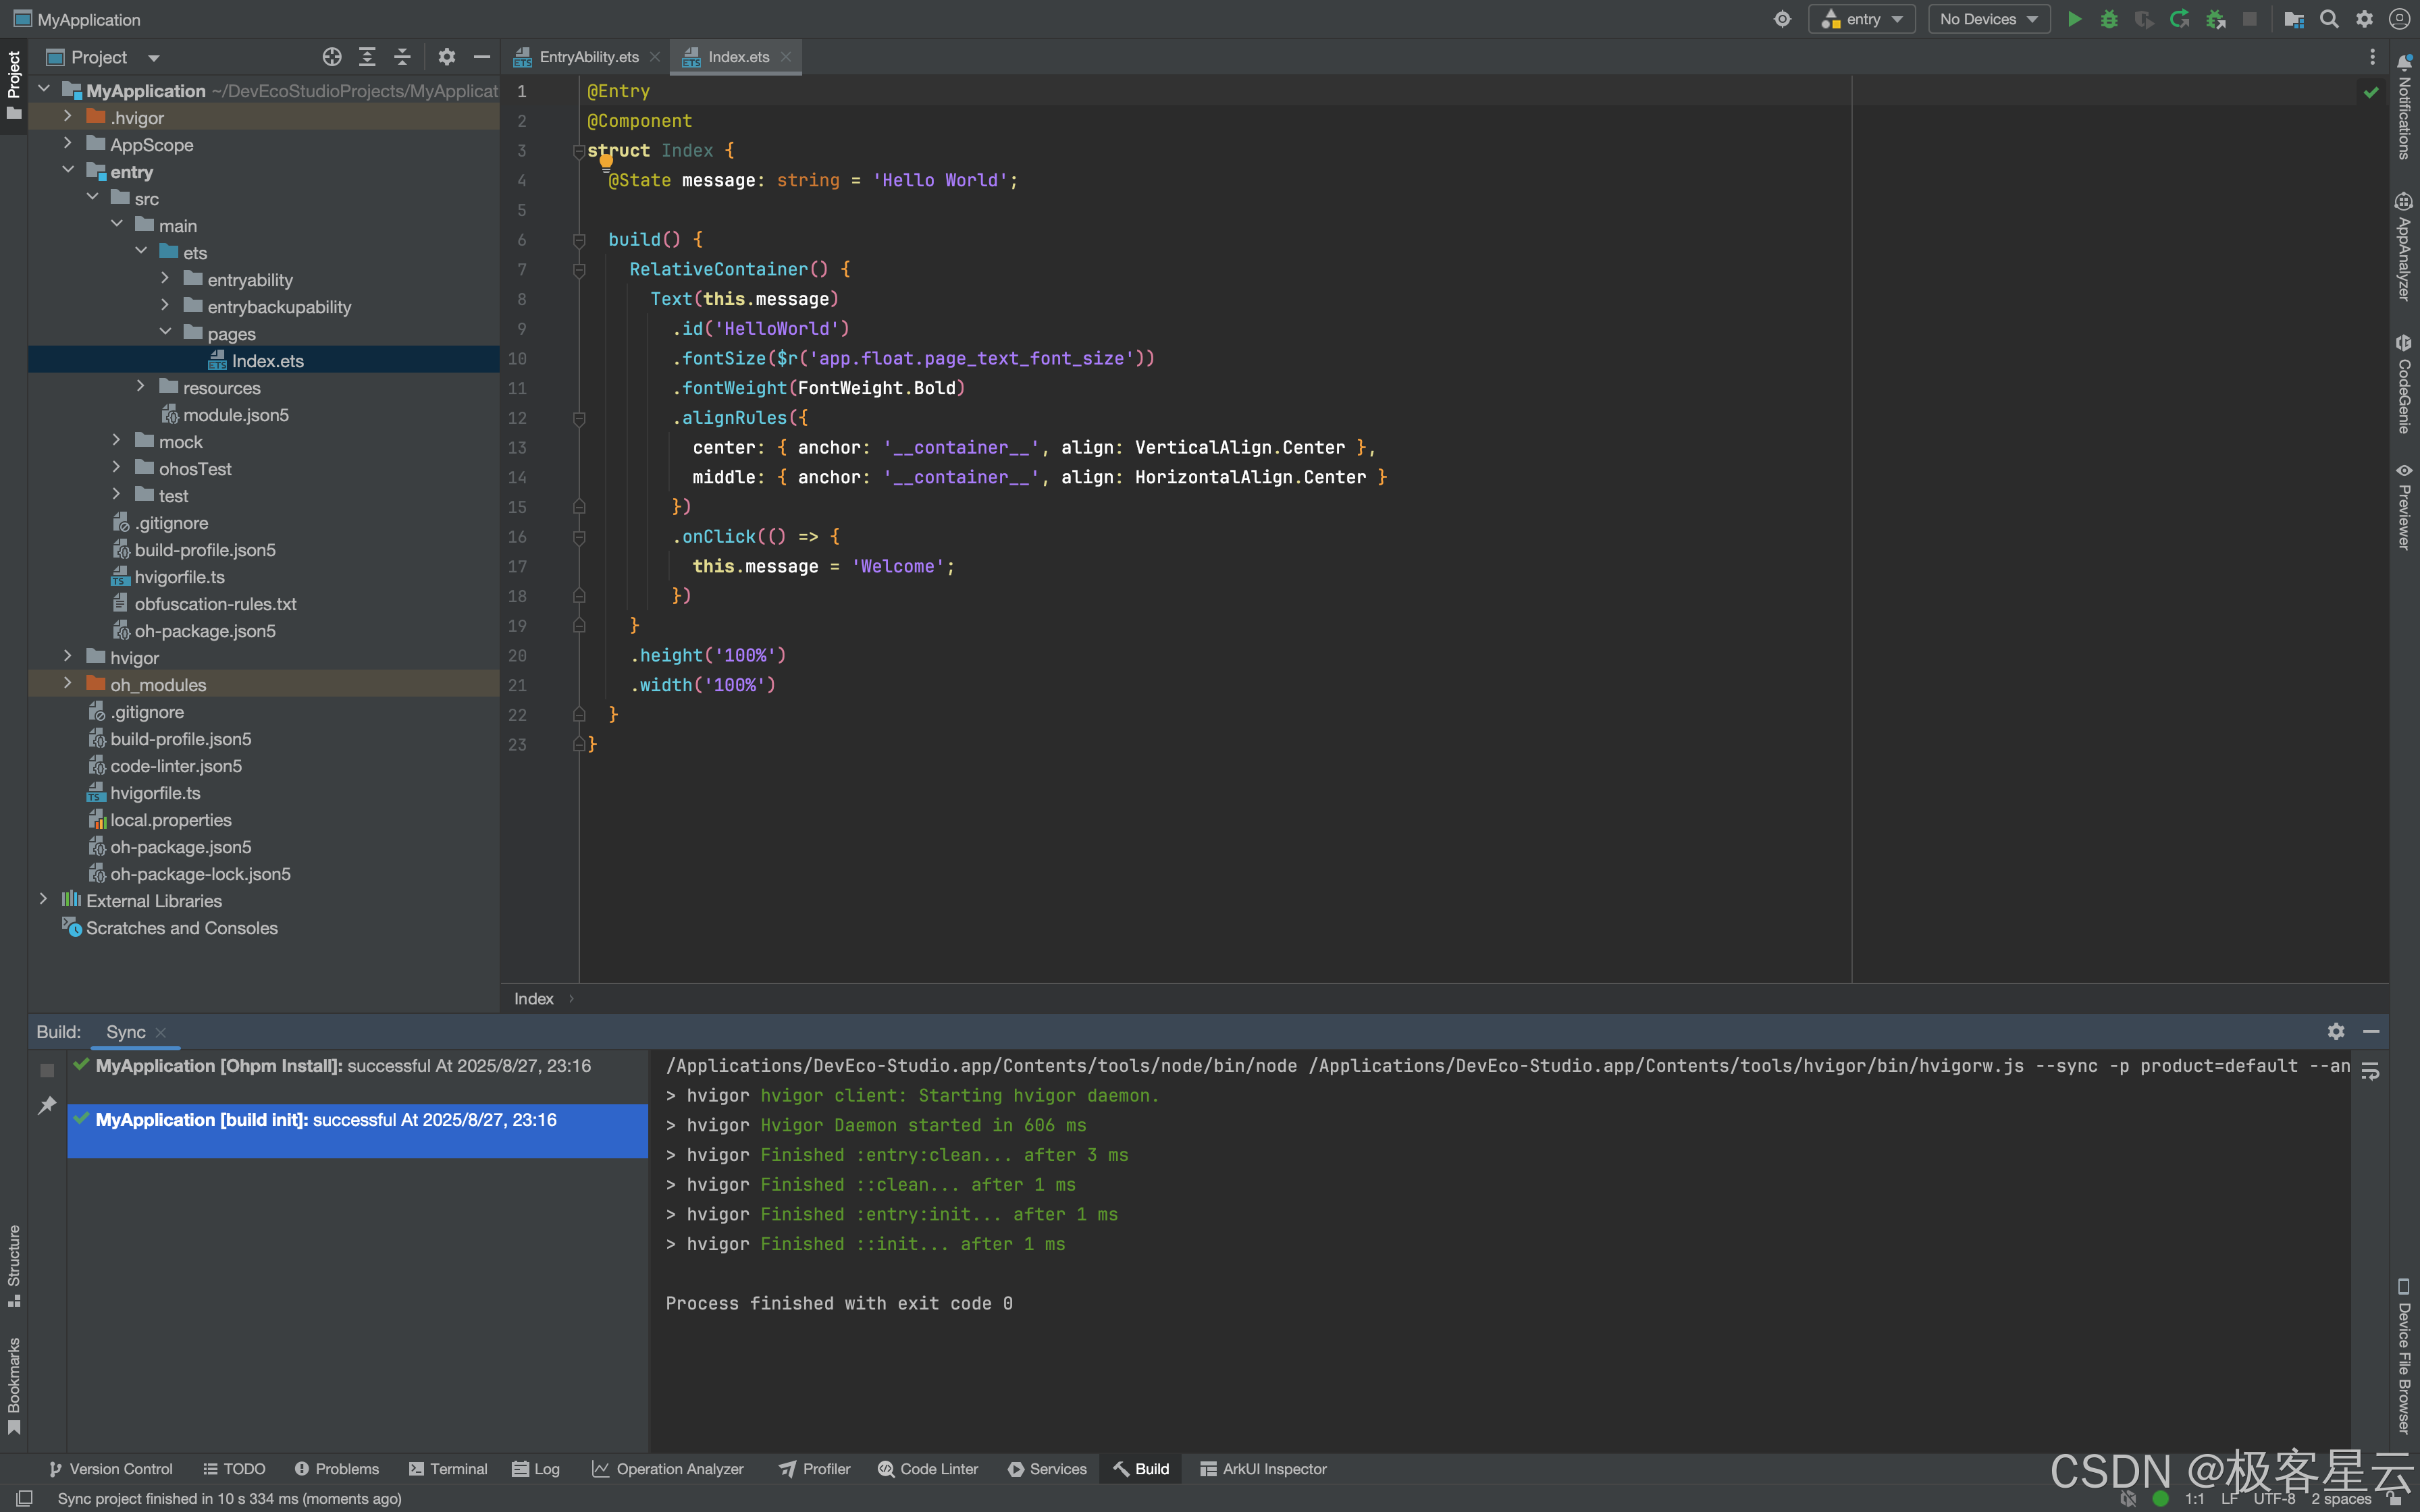
Task: Open Notifications sidebar panel
Action: (2404, 107)
